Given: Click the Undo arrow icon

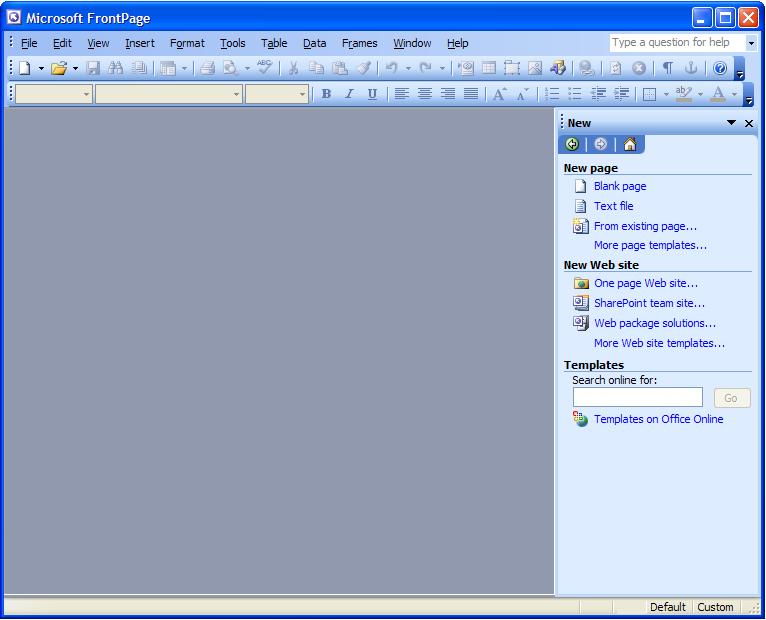Looking at the screenshot, I should pyautogui.click(x=391, y=68).
